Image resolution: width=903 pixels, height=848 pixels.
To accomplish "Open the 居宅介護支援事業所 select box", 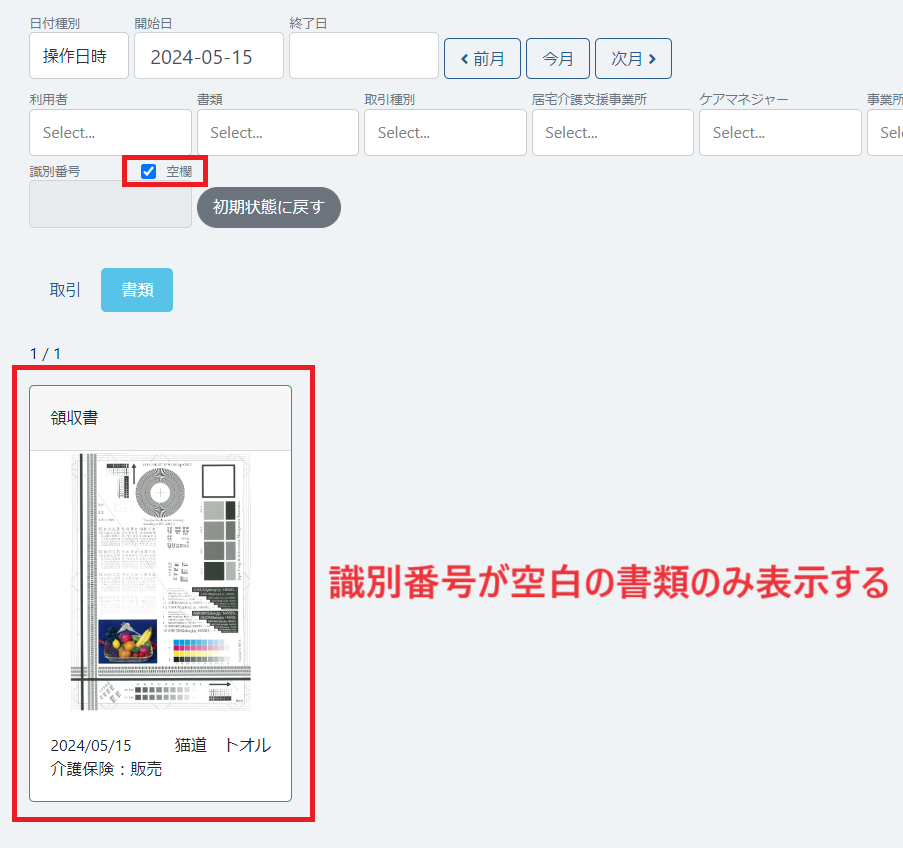I will pos(612,132).
